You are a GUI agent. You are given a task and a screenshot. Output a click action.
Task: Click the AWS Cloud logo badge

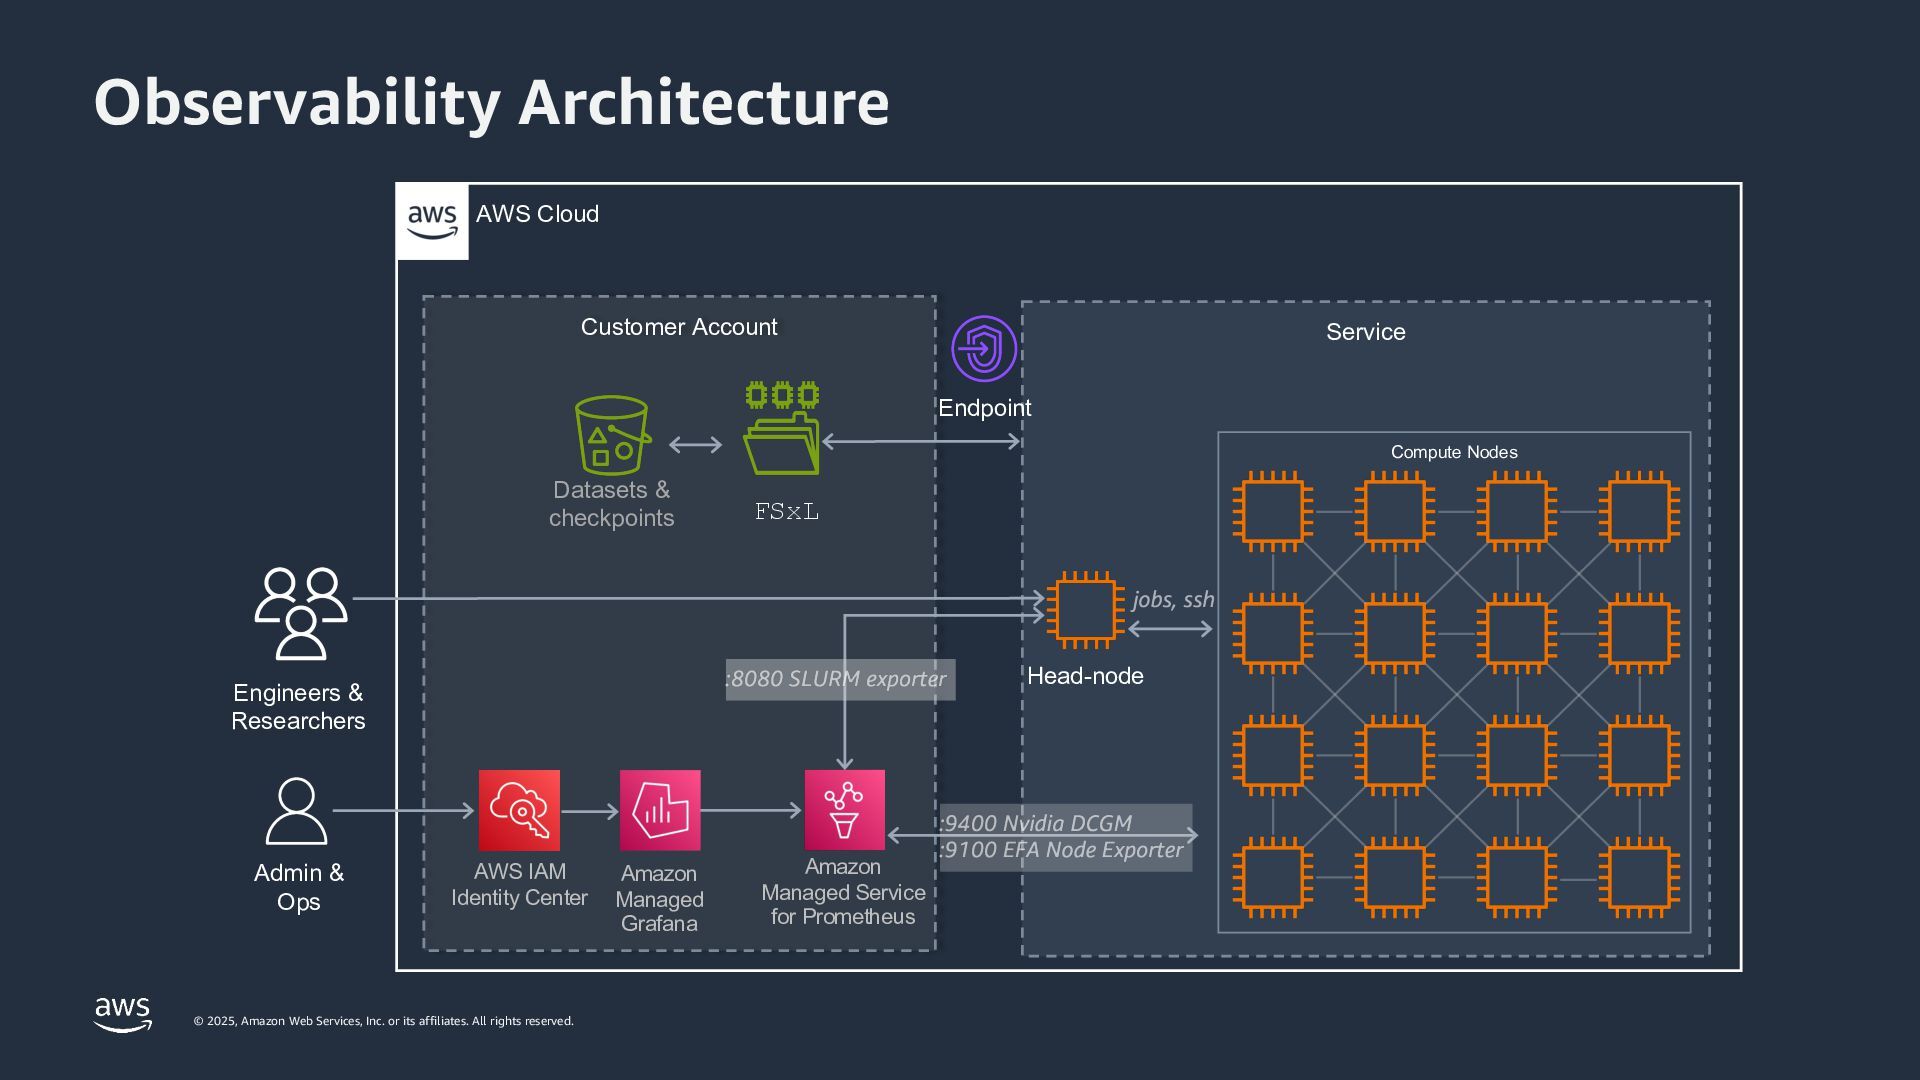pos(432,222)
